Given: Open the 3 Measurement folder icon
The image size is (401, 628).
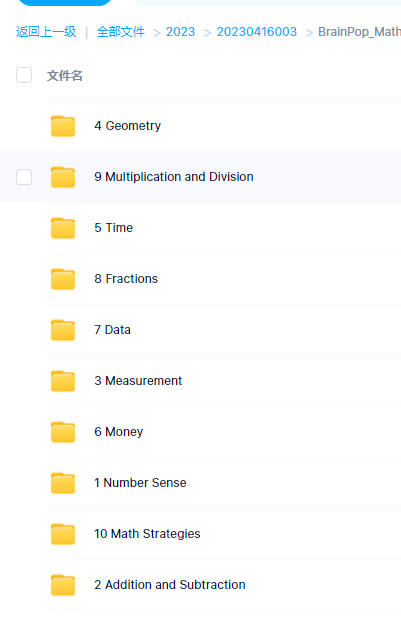Looking at the screenshot, I should coord(63,381).
